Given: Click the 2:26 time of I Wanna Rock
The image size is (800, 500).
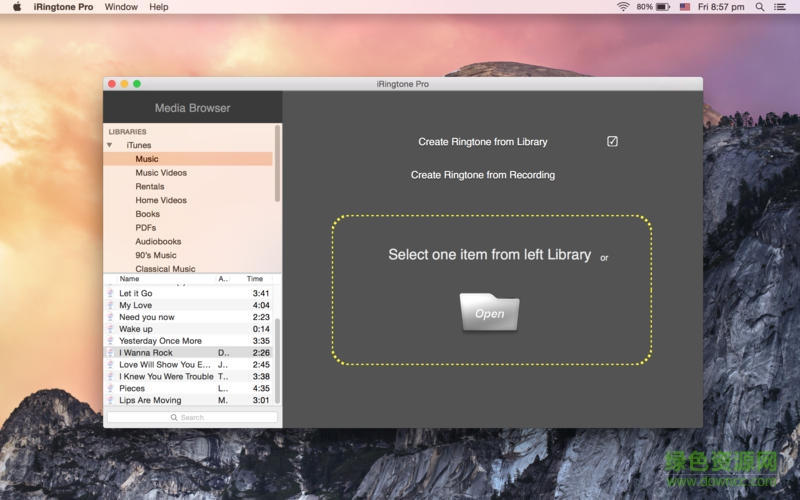Looking at the screenshot, I should tap(261, 353).
